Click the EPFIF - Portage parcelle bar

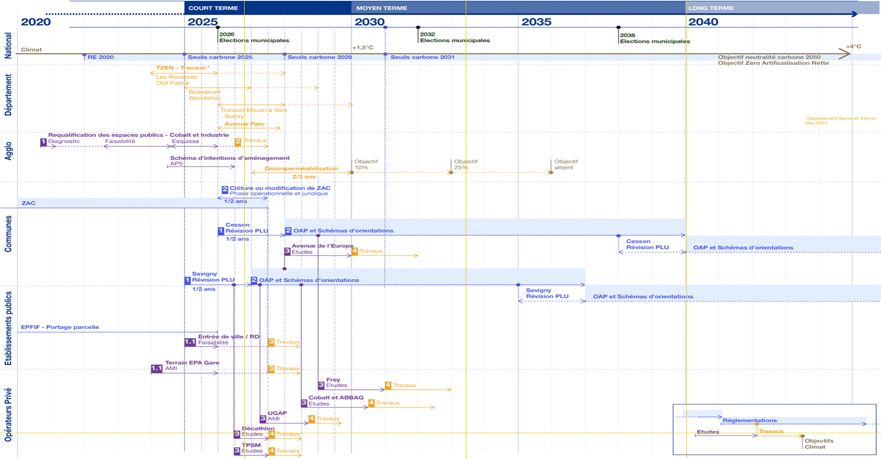point(60,327)
